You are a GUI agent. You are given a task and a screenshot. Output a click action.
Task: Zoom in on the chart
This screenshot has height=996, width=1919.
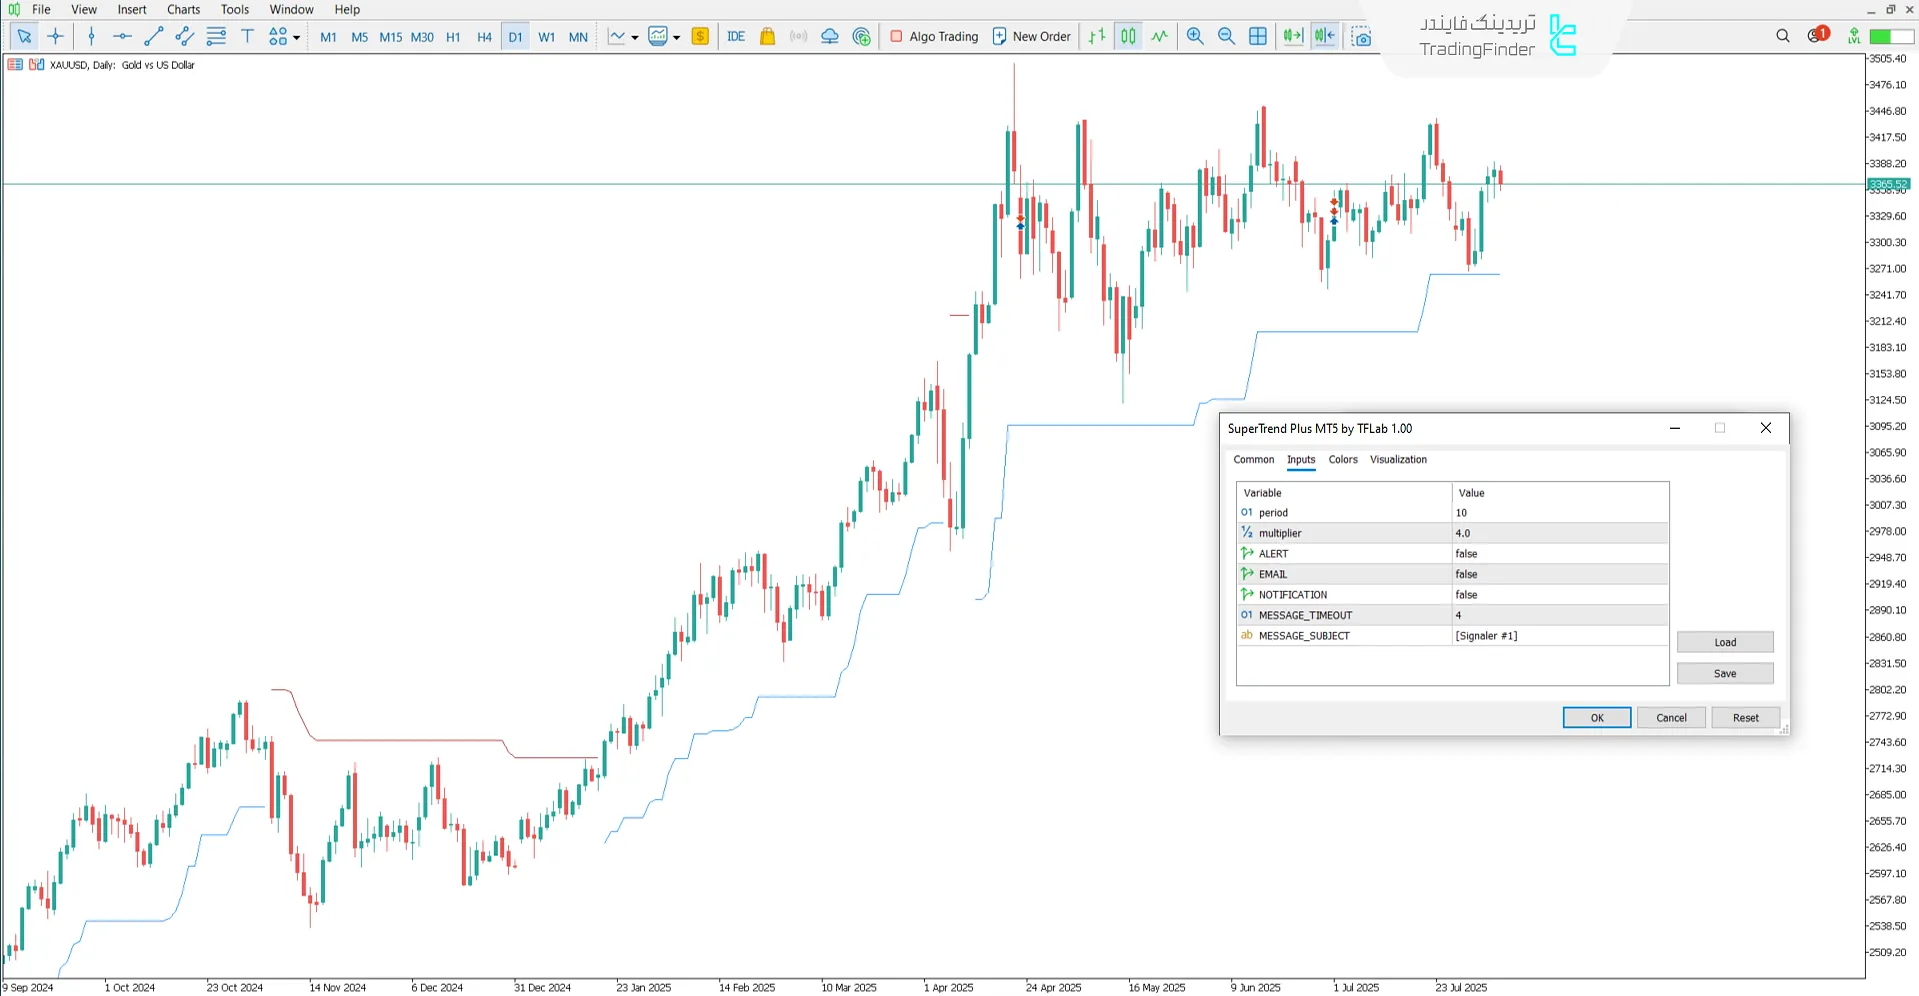coord(1195,37)
